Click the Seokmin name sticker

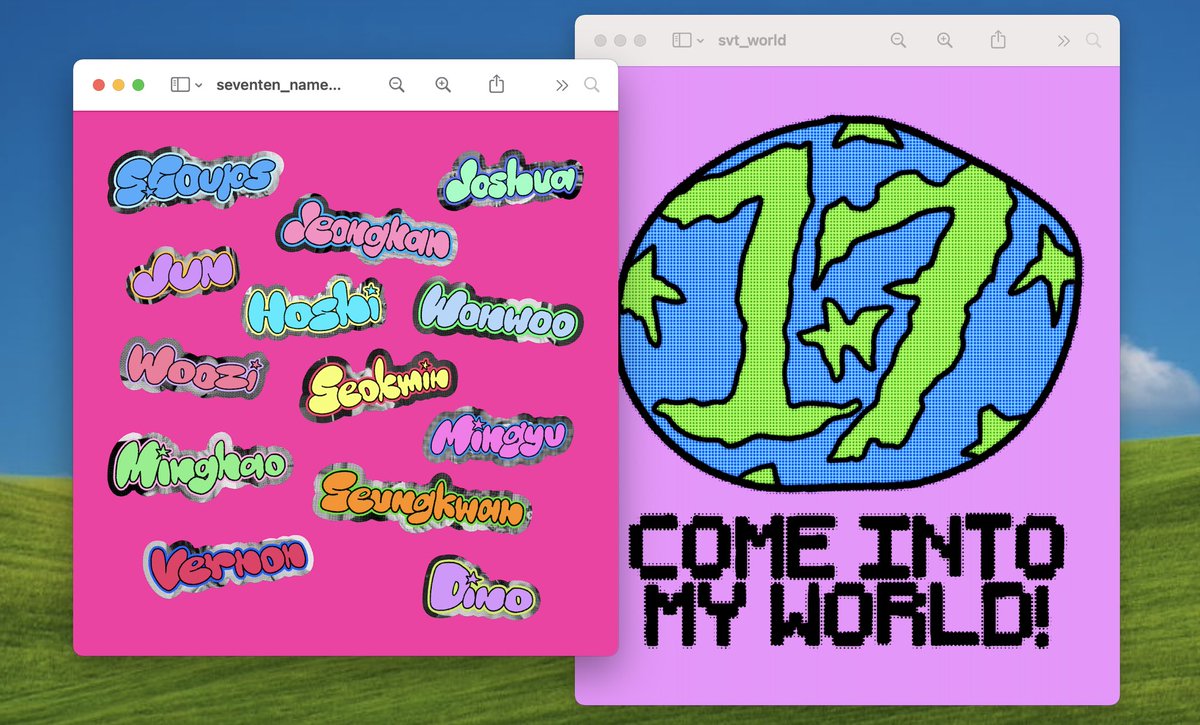[x=380, y=385]
